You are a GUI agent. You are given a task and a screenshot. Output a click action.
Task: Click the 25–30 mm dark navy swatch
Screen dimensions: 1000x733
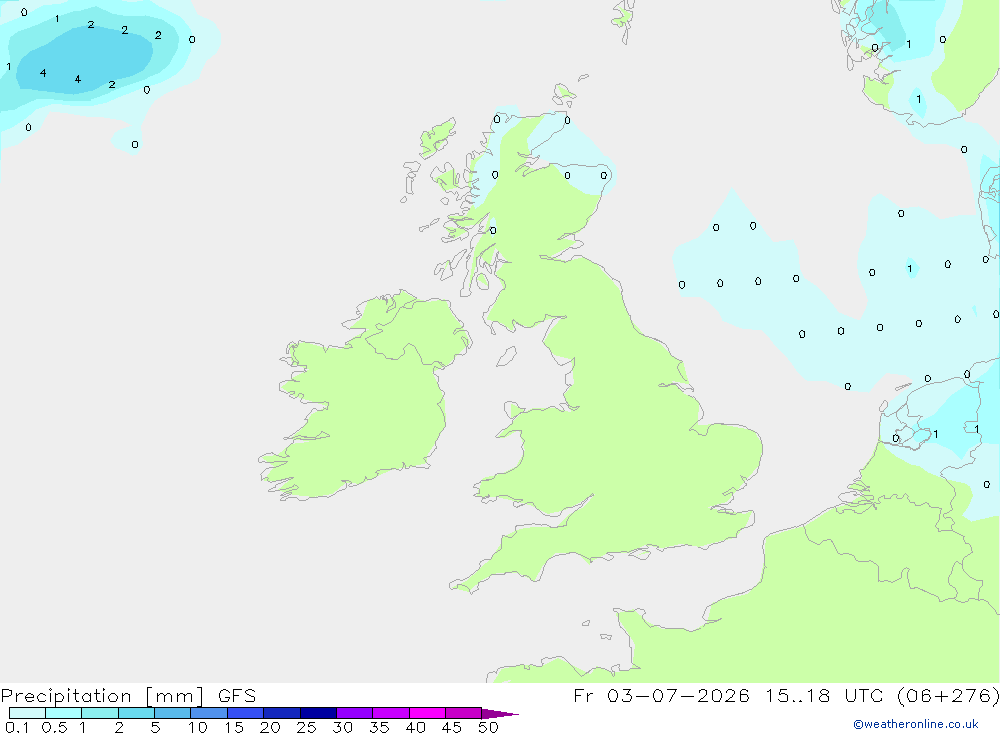pyautogui.click(x=318, y=713)
